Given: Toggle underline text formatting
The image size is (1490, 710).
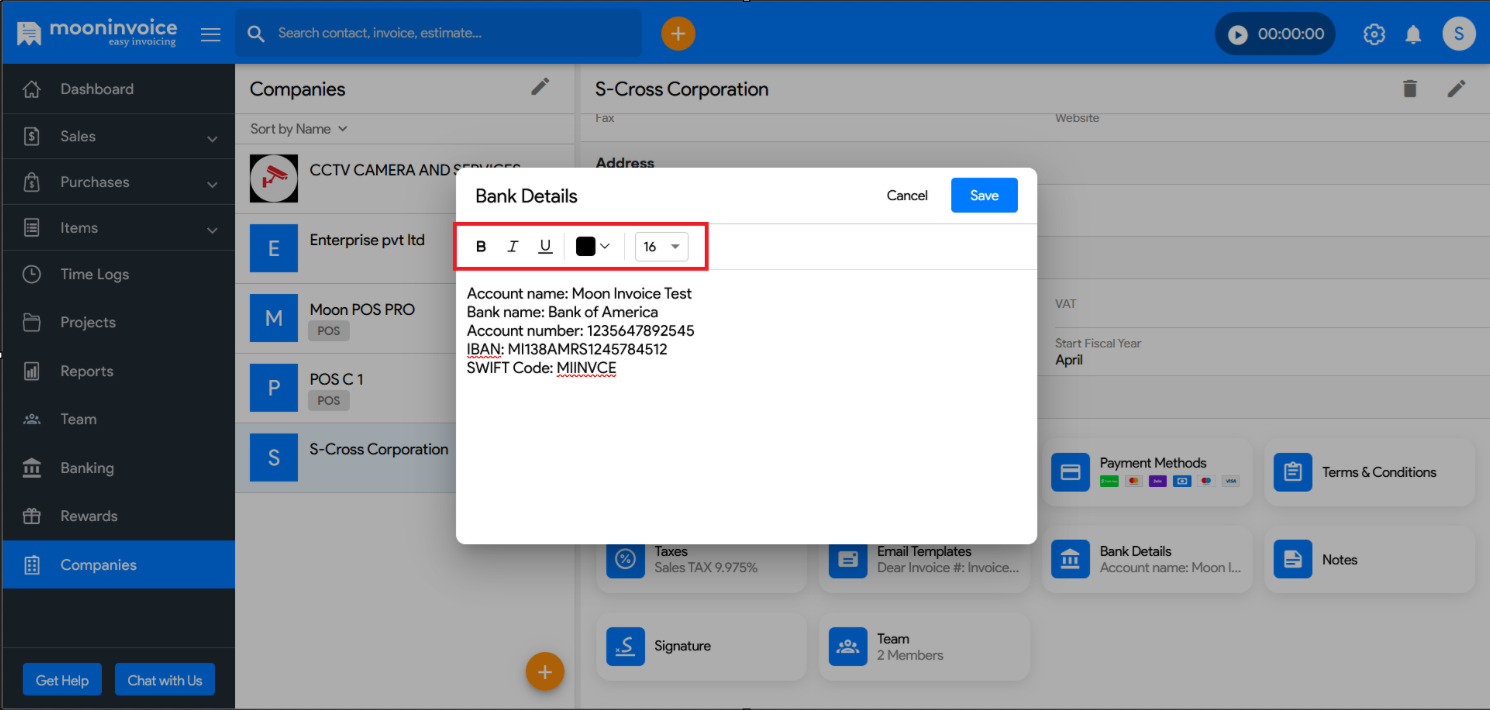Looking at the screenshot, I should point(545,247).
